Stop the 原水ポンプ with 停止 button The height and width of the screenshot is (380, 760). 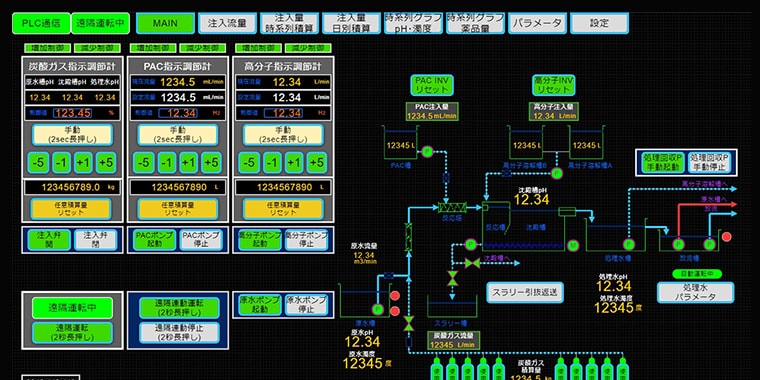click(x=306, y=305)
